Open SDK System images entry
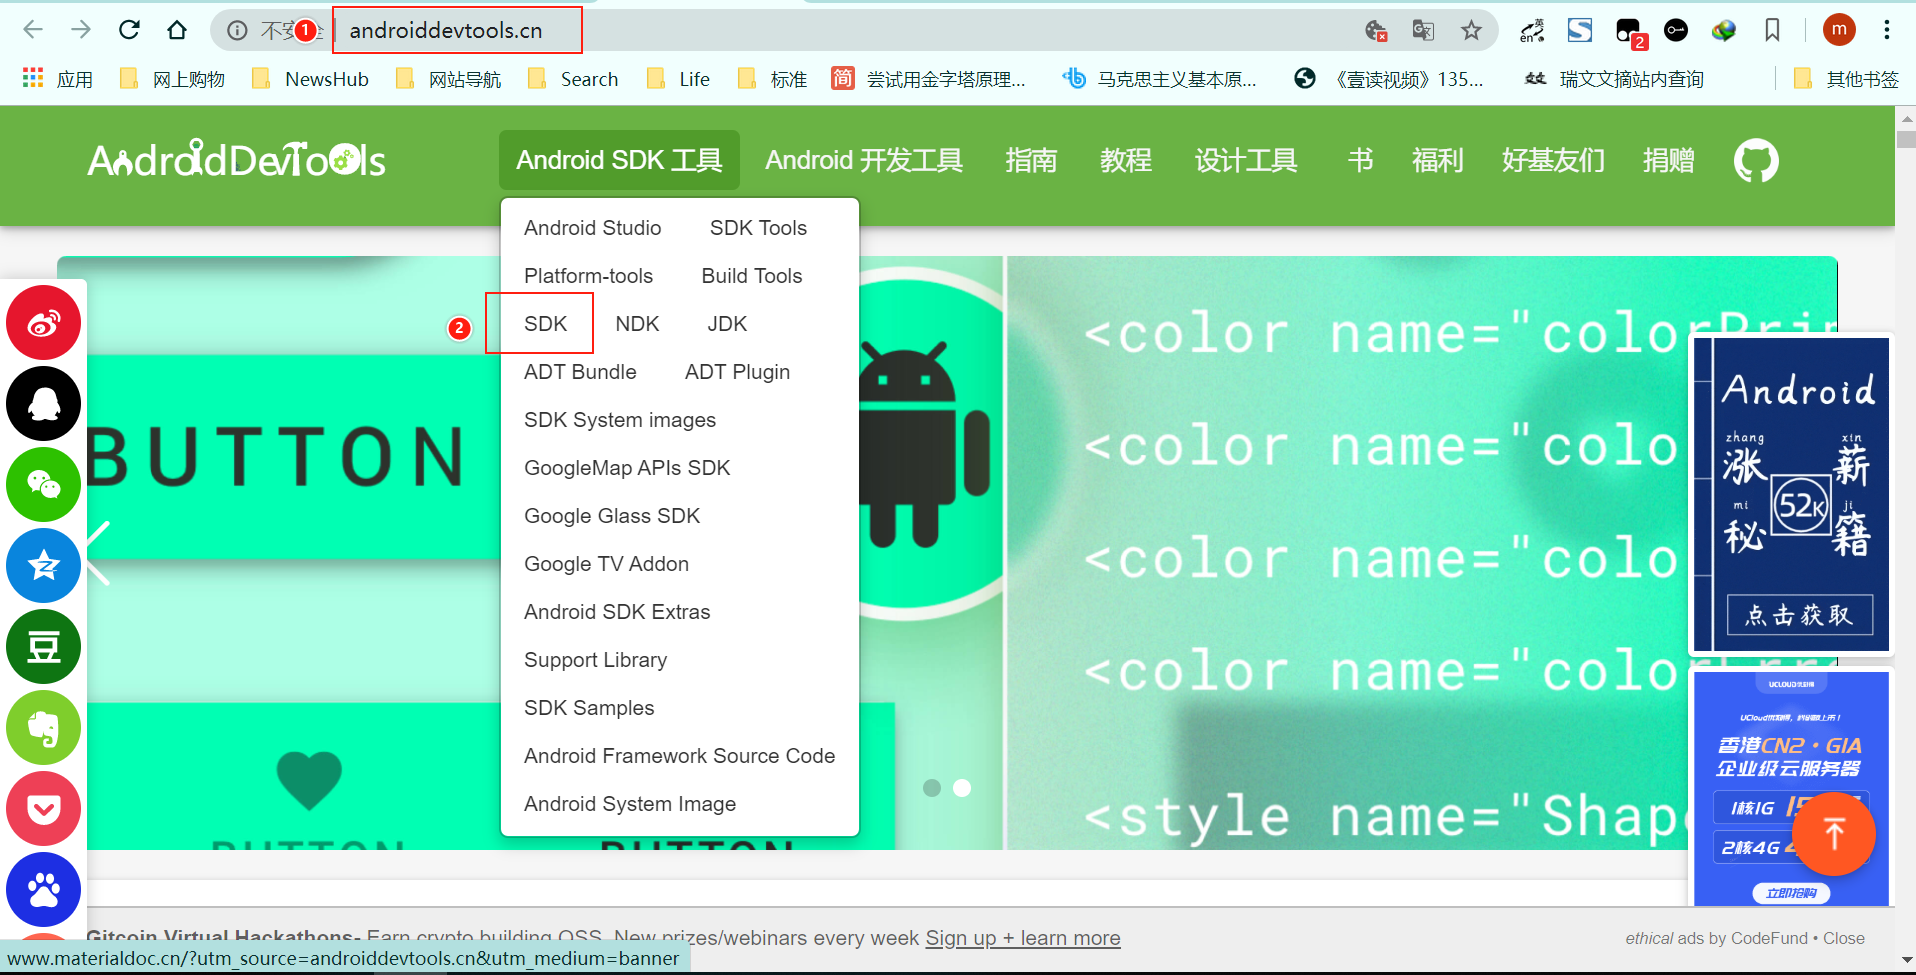Image resolution: width=1916 pixels, height=975 pixels. 620,420
